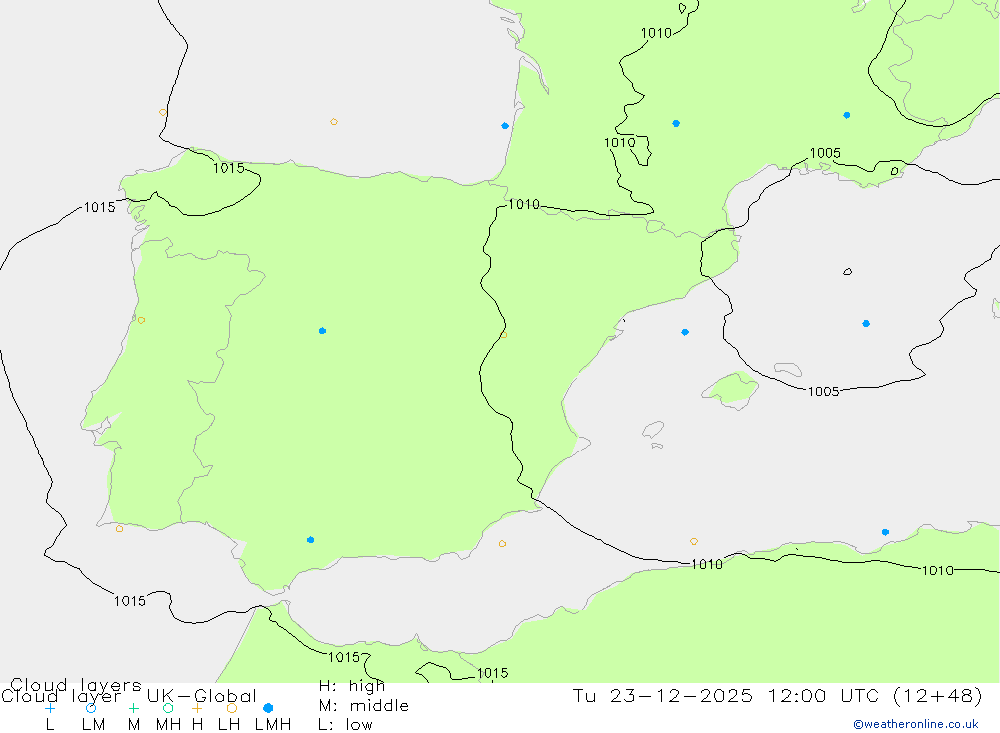Click the blue open-circle LM legend symbol

pos(91,708)
